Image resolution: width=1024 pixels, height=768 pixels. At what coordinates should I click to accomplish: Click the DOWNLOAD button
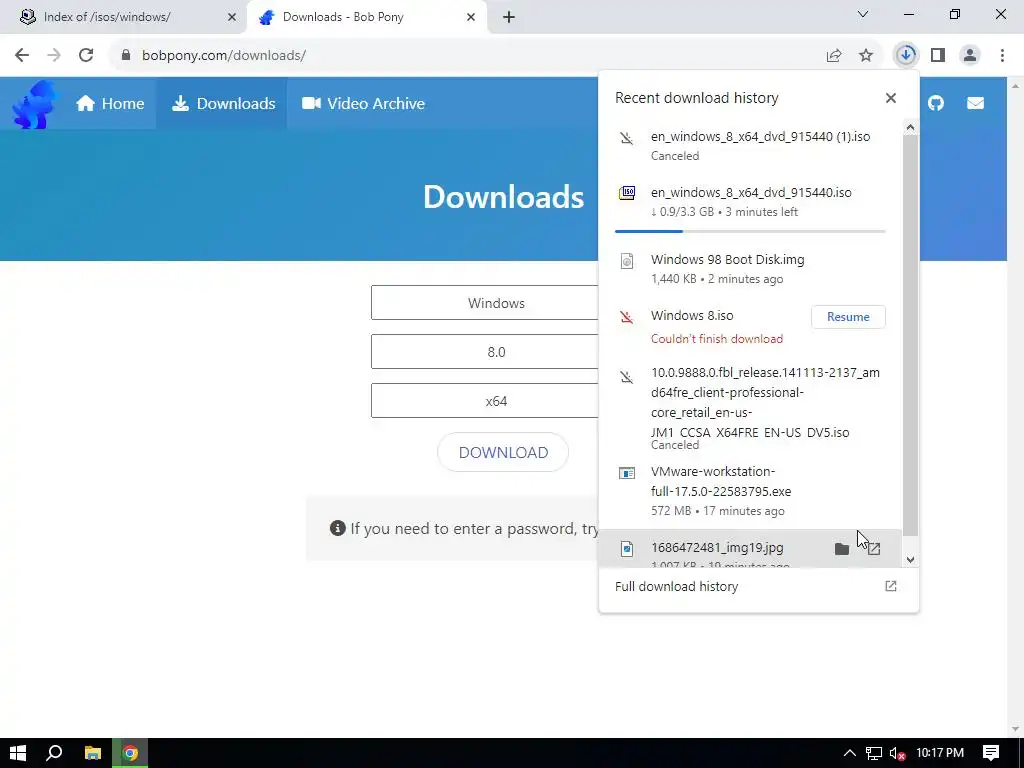503,453
